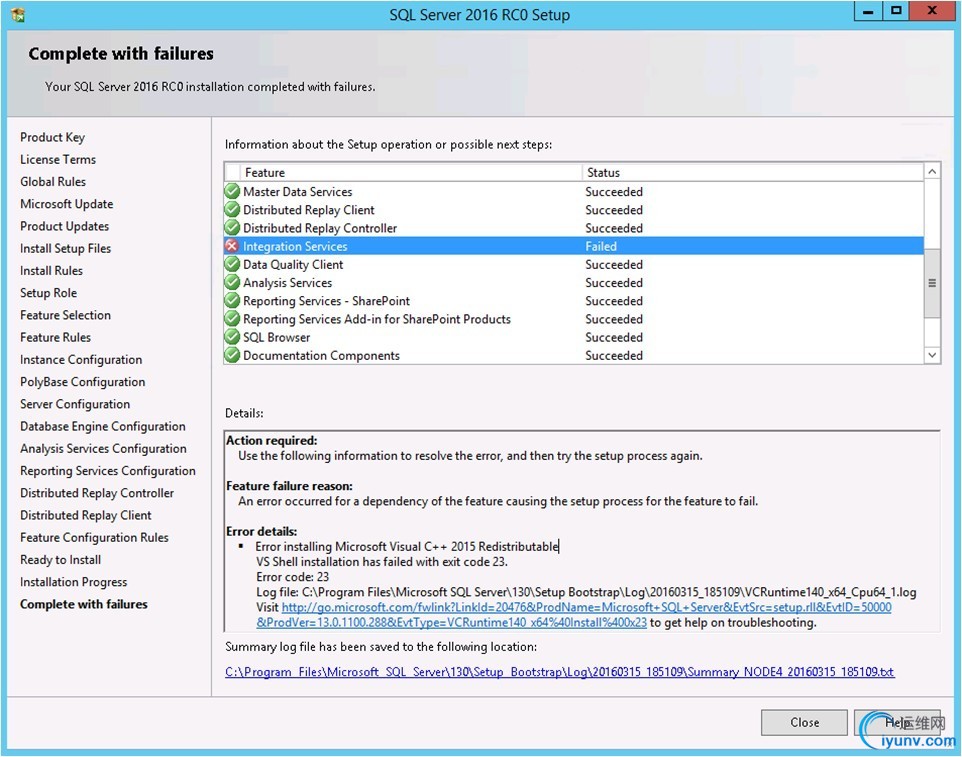Click the License Terms step
Image resolution: width=962 pixels, height=757 pixels.
[x=58, y=159]
